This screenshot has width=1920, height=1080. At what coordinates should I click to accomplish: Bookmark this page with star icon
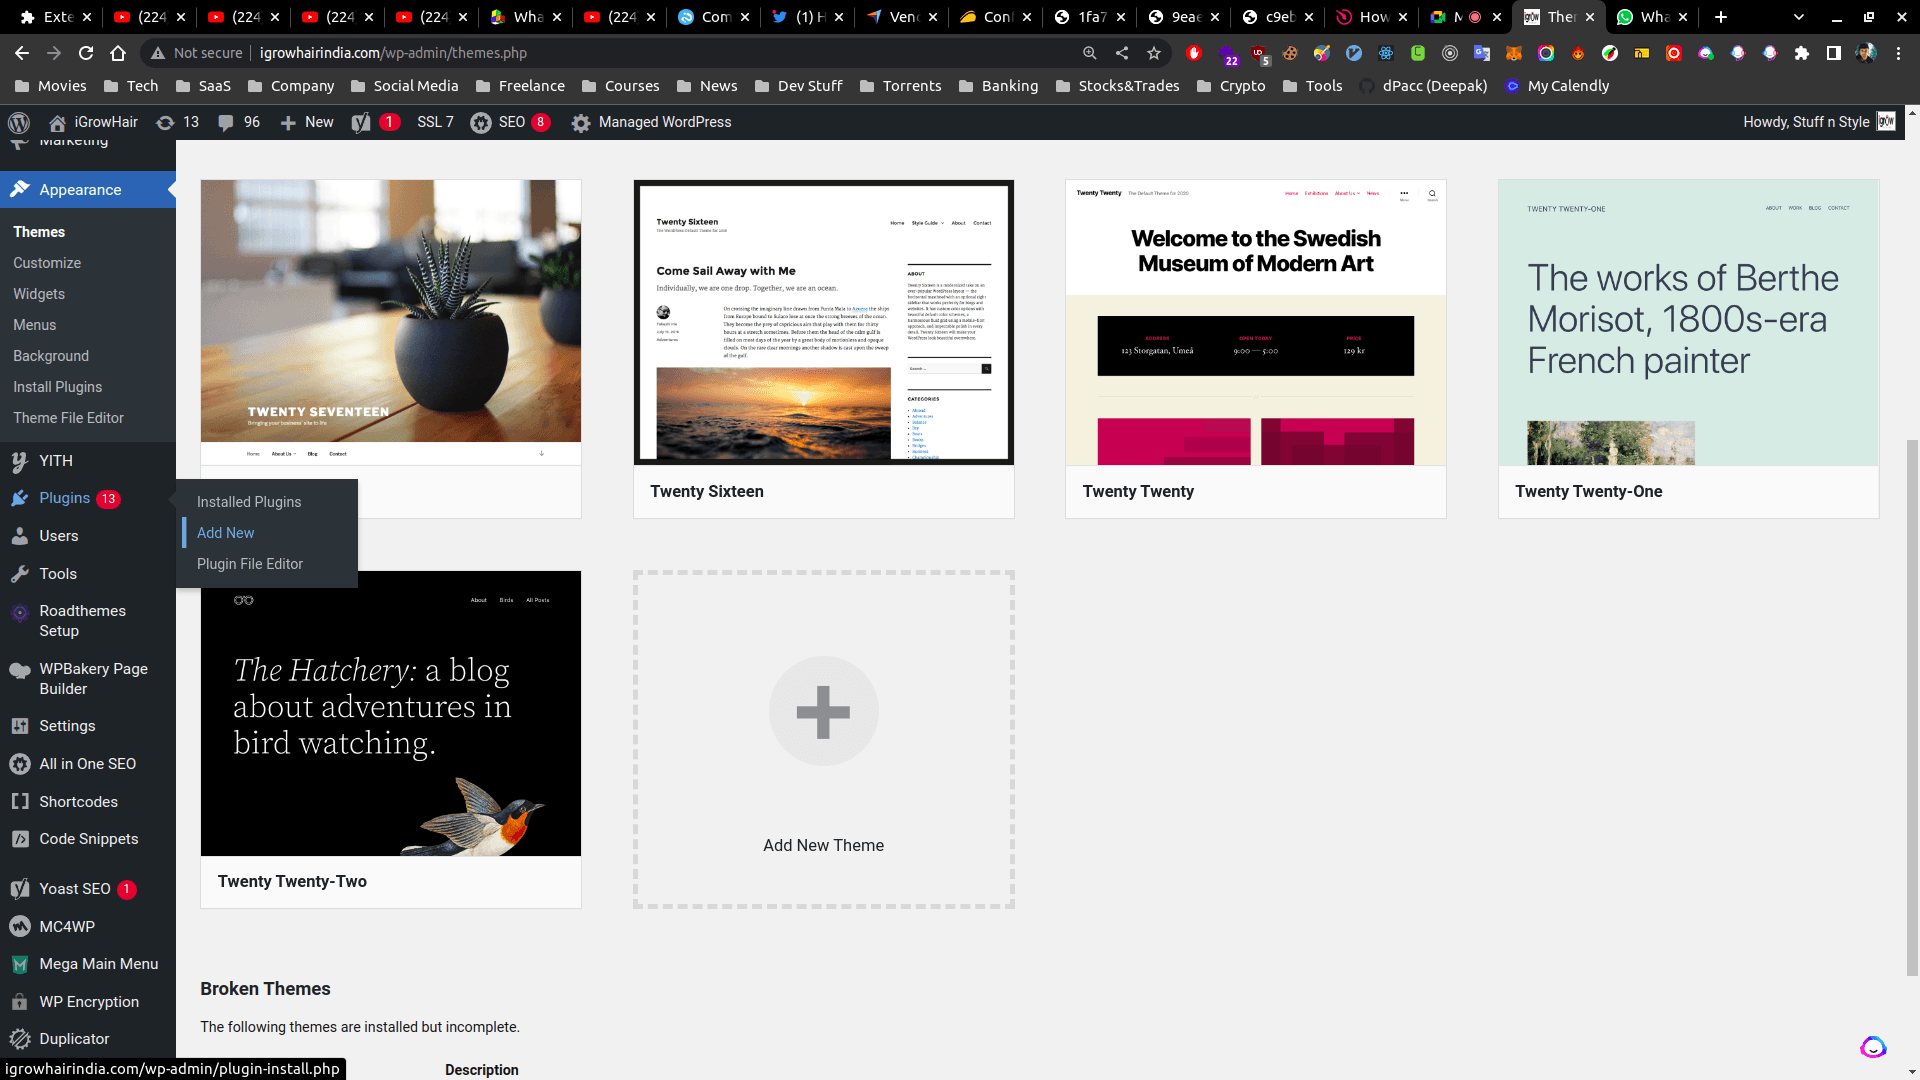coord(1154,53)
